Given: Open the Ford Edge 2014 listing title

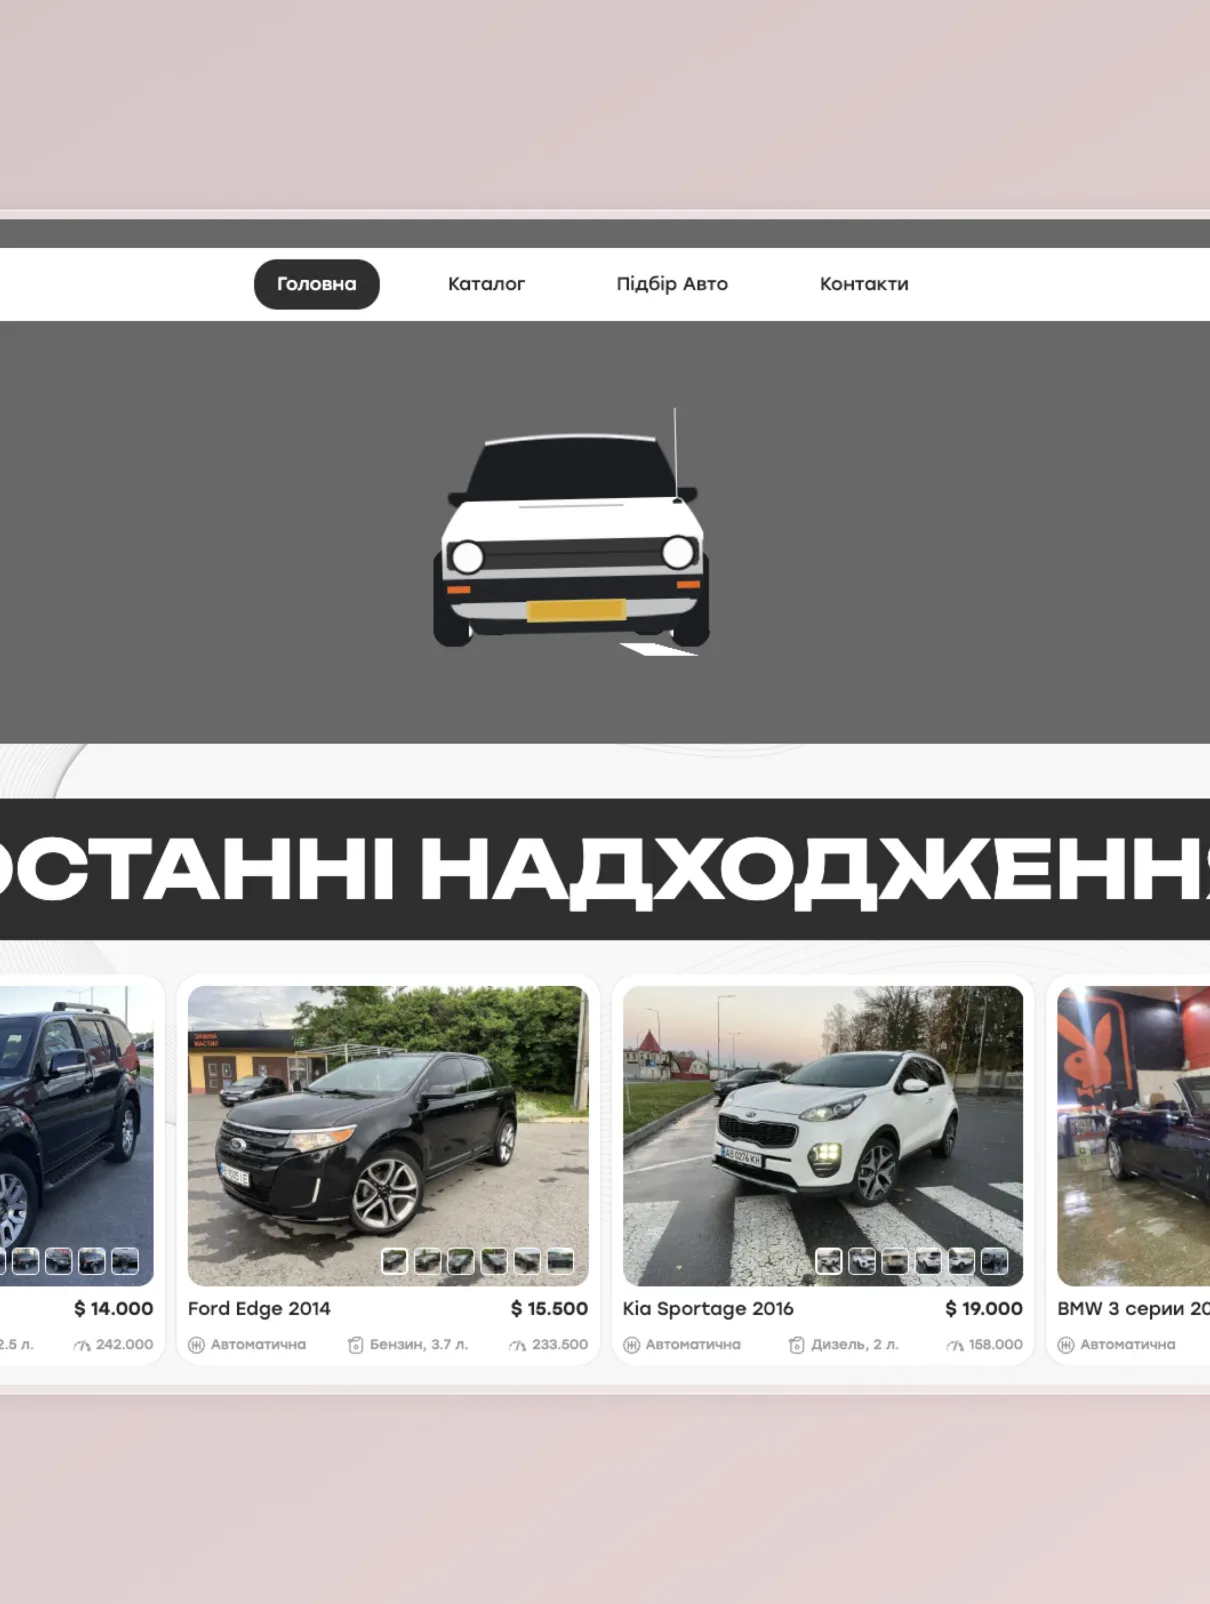Looking at the screenshot, I should [259, 1308].
